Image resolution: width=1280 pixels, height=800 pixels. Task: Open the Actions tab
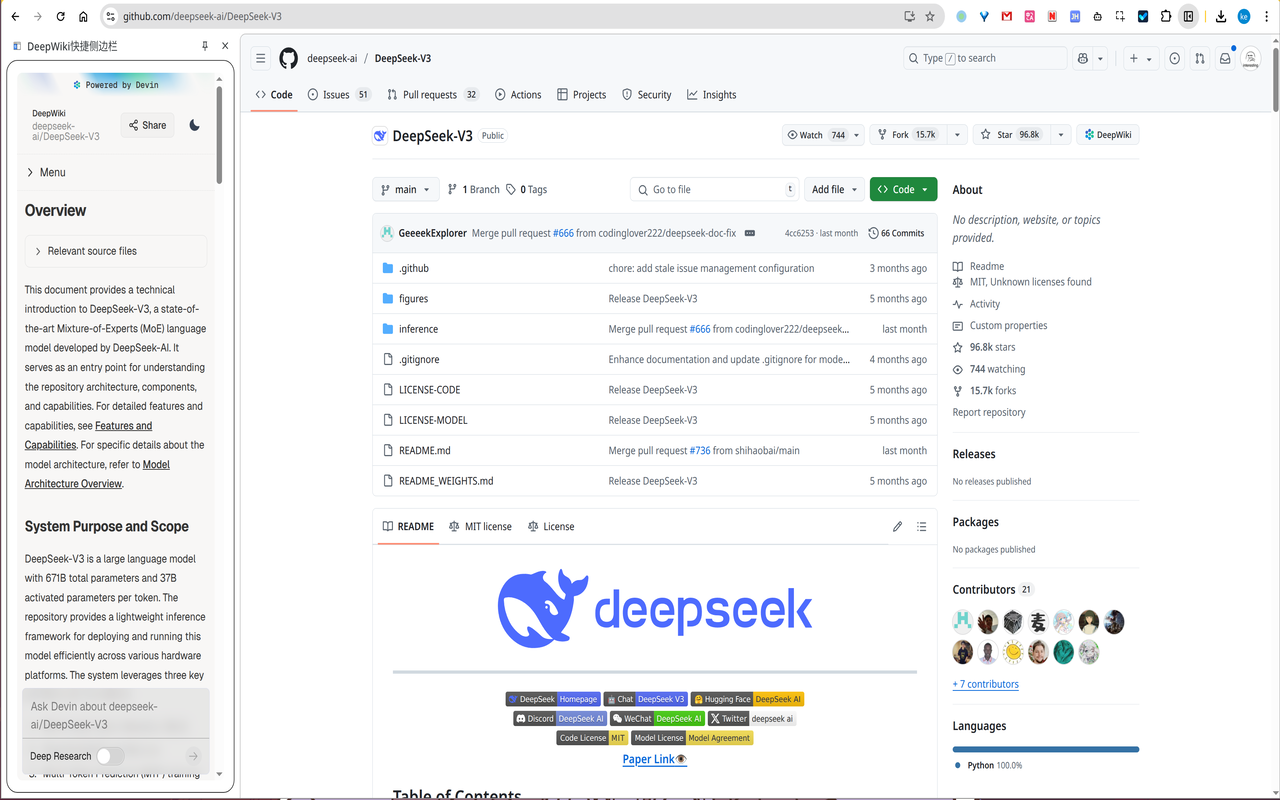click(518, 94)
